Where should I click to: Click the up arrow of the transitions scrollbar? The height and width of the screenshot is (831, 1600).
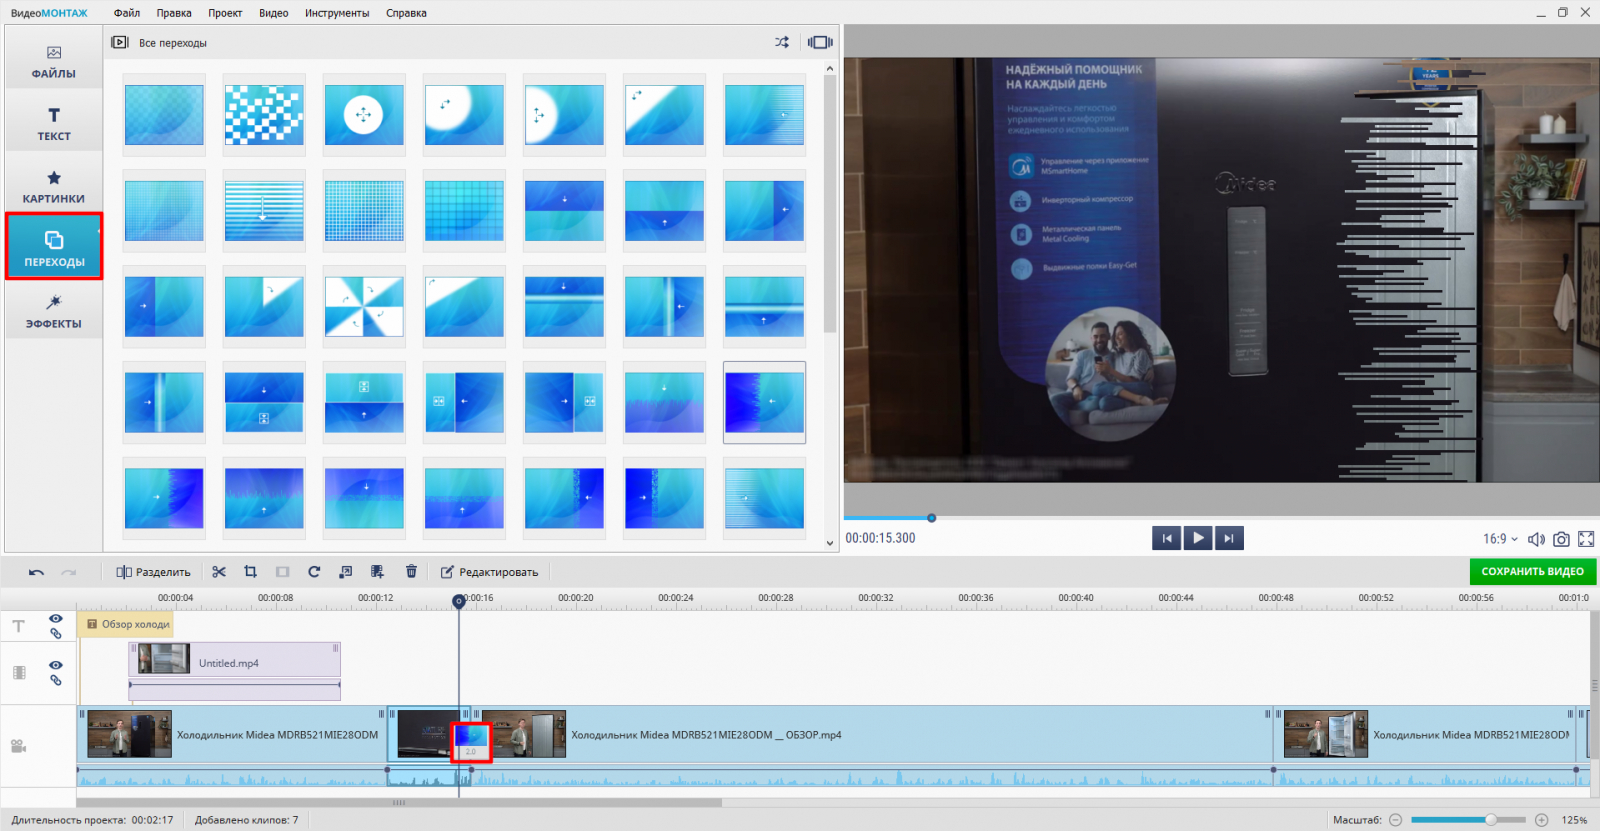point(830,68)
